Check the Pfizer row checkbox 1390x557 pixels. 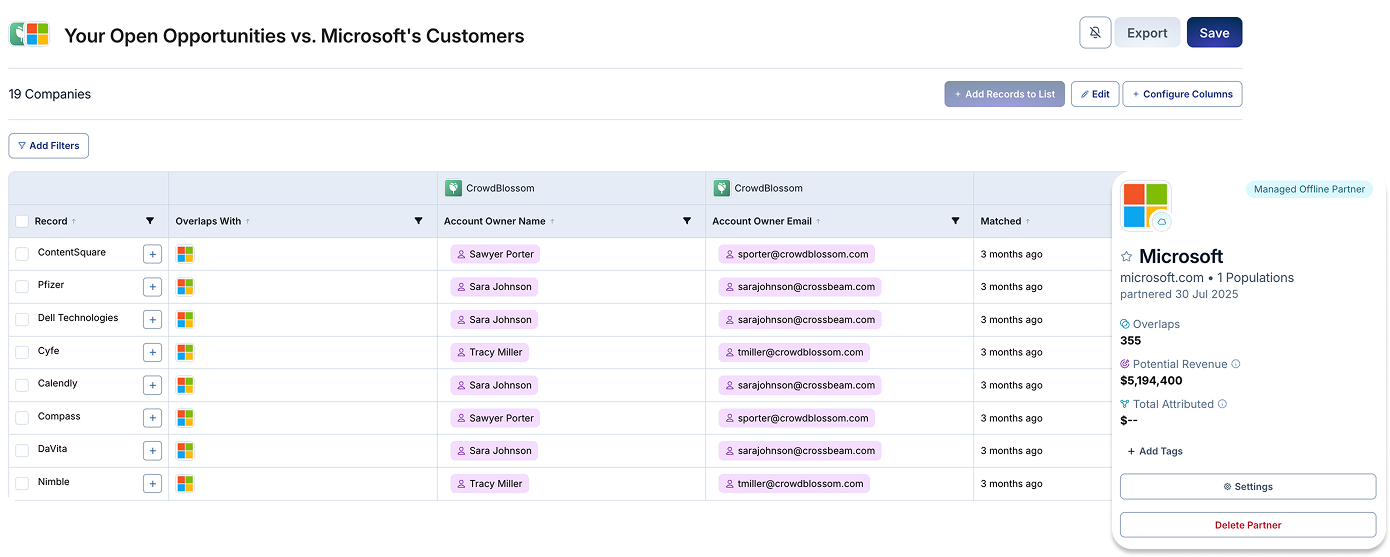click(22, 287)
